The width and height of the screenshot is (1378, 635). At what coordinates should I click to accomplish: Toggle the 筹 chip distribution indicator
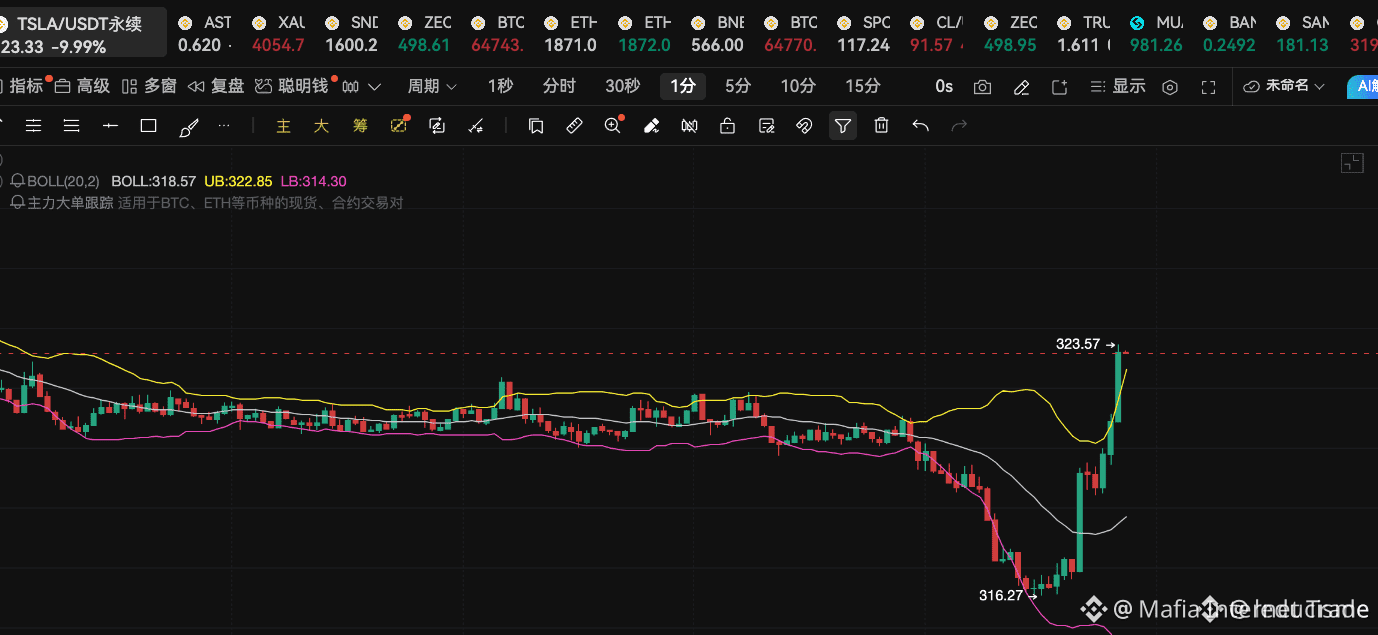point(360,126)
